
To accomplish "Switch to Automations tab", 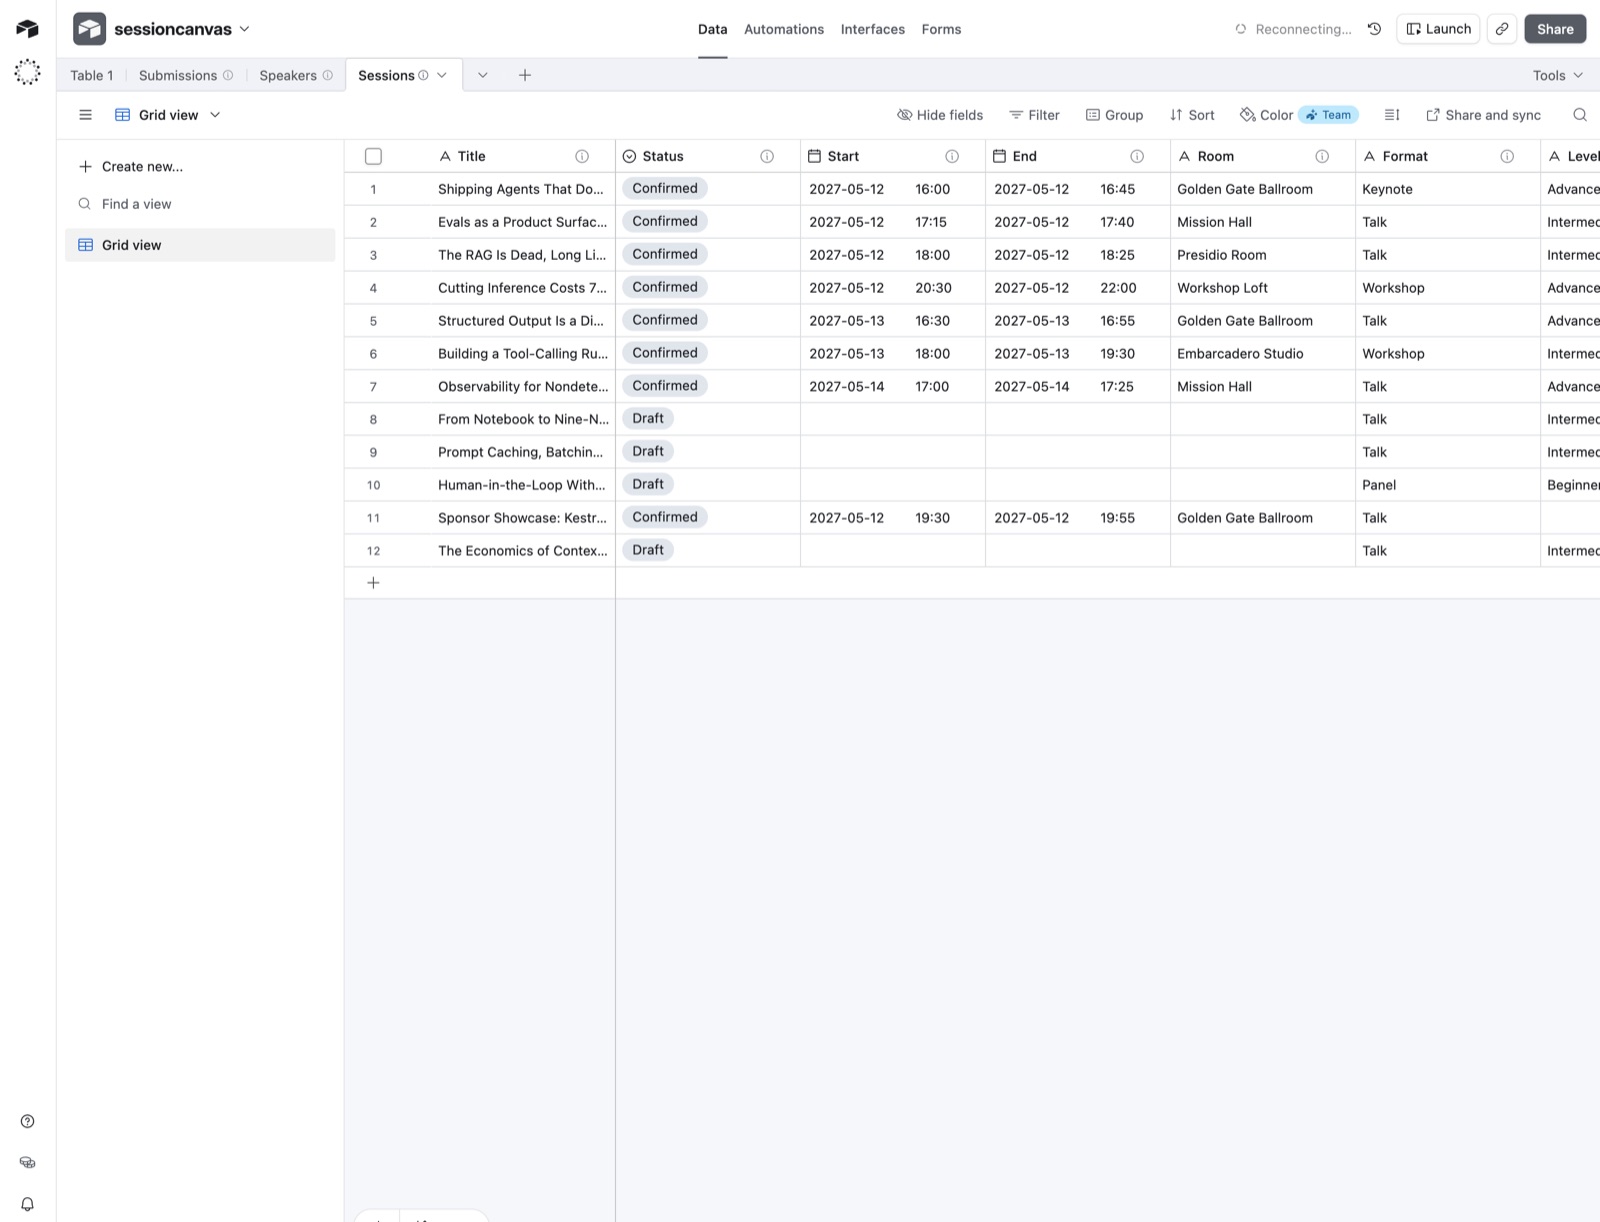I will point(784,29).
